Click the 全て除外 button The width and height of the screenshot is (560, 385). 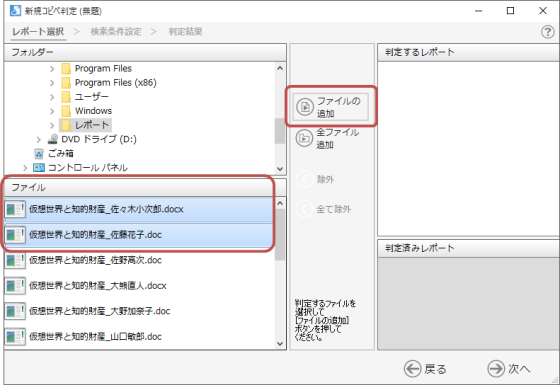[x=324, y=209]
